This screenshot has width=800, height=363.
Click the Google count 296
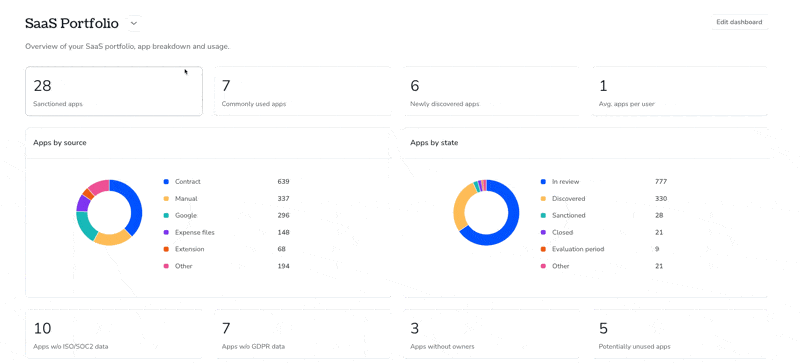coord(284,215)
